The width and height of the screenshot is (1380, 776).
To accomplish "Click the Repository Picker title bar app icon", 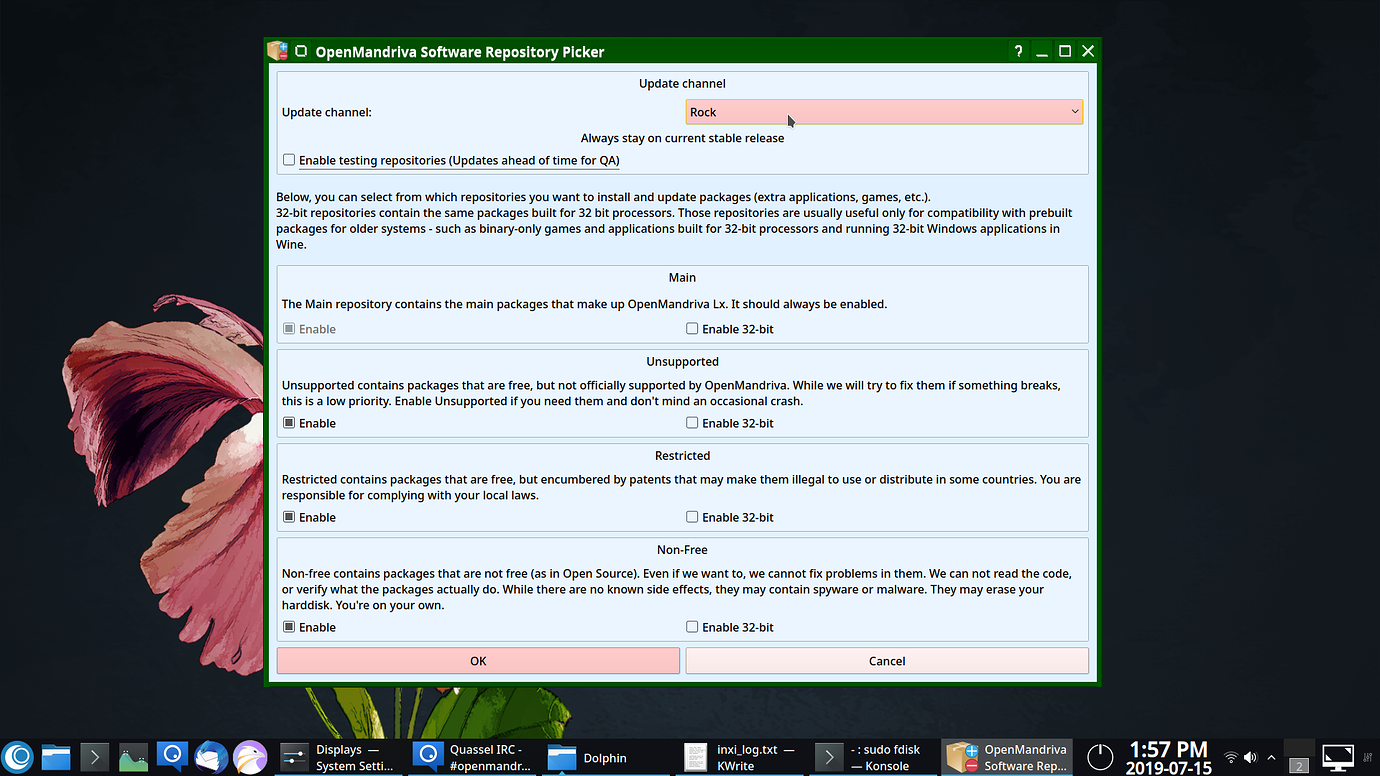I will pyautogui.click(x=277, y=51).
